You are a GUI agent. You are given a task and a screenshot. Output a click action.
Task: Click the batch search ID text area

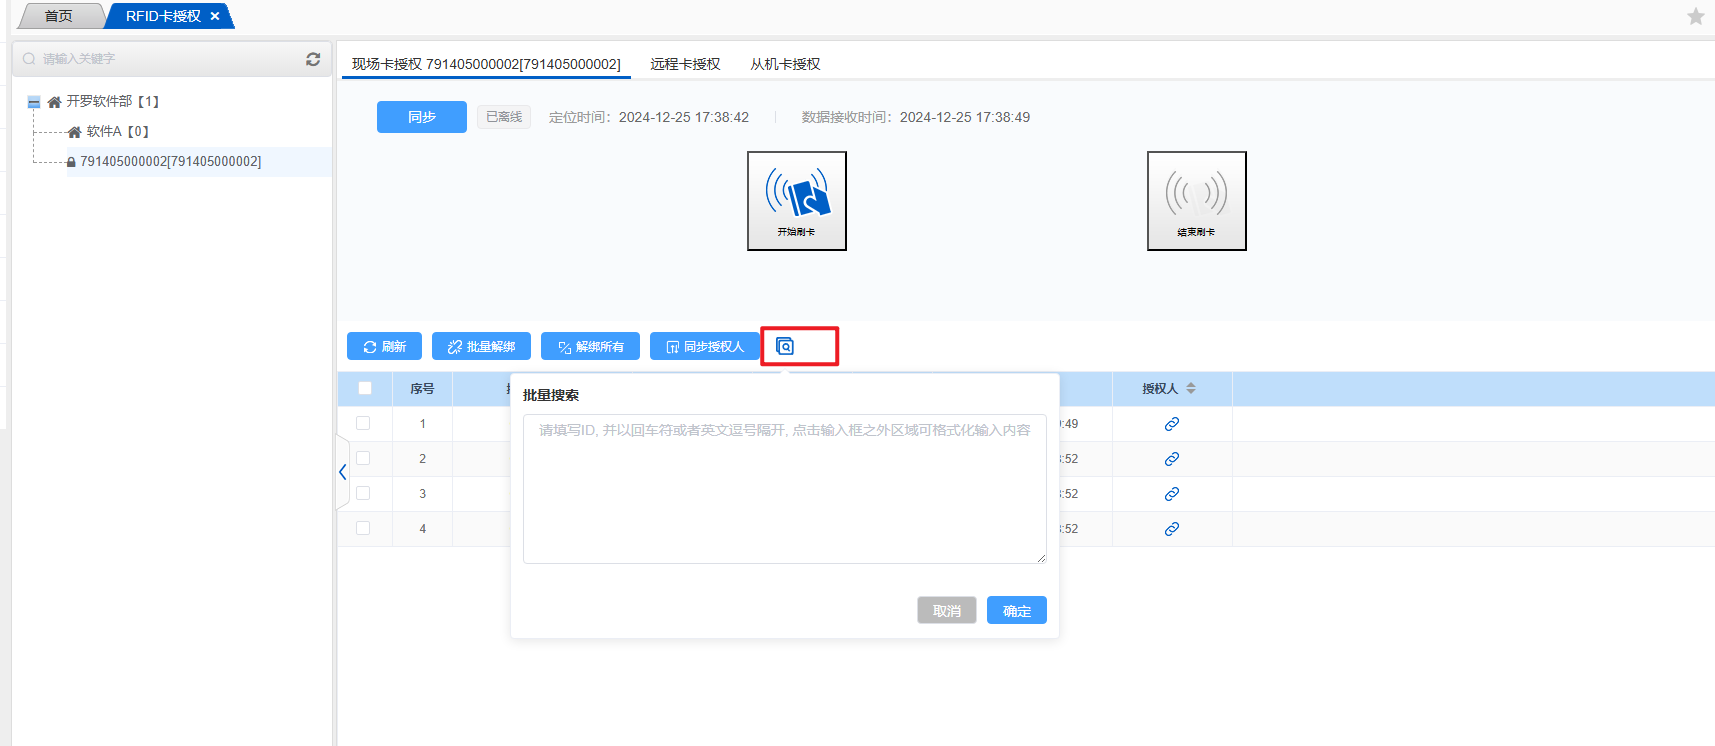784,490
